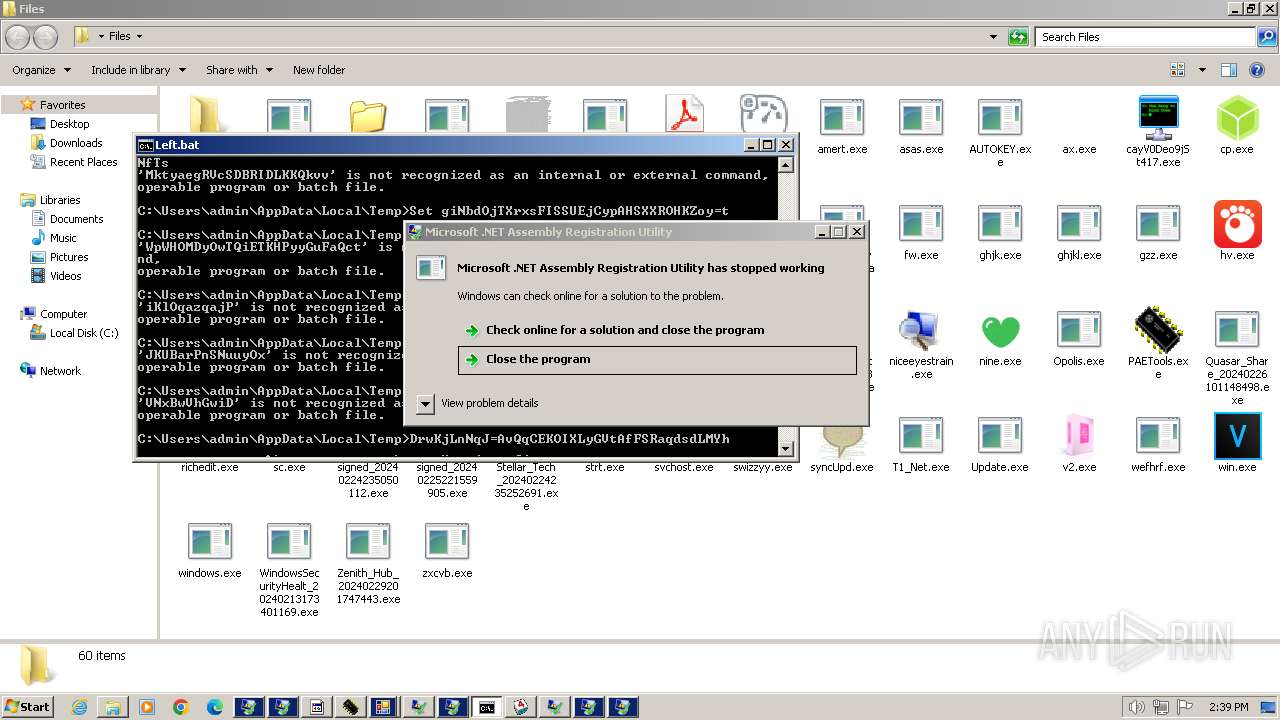The height and width of the screenshot is (720, 1280).
Task: Select the v2.exe pink icon
Action: [1079, 436]
